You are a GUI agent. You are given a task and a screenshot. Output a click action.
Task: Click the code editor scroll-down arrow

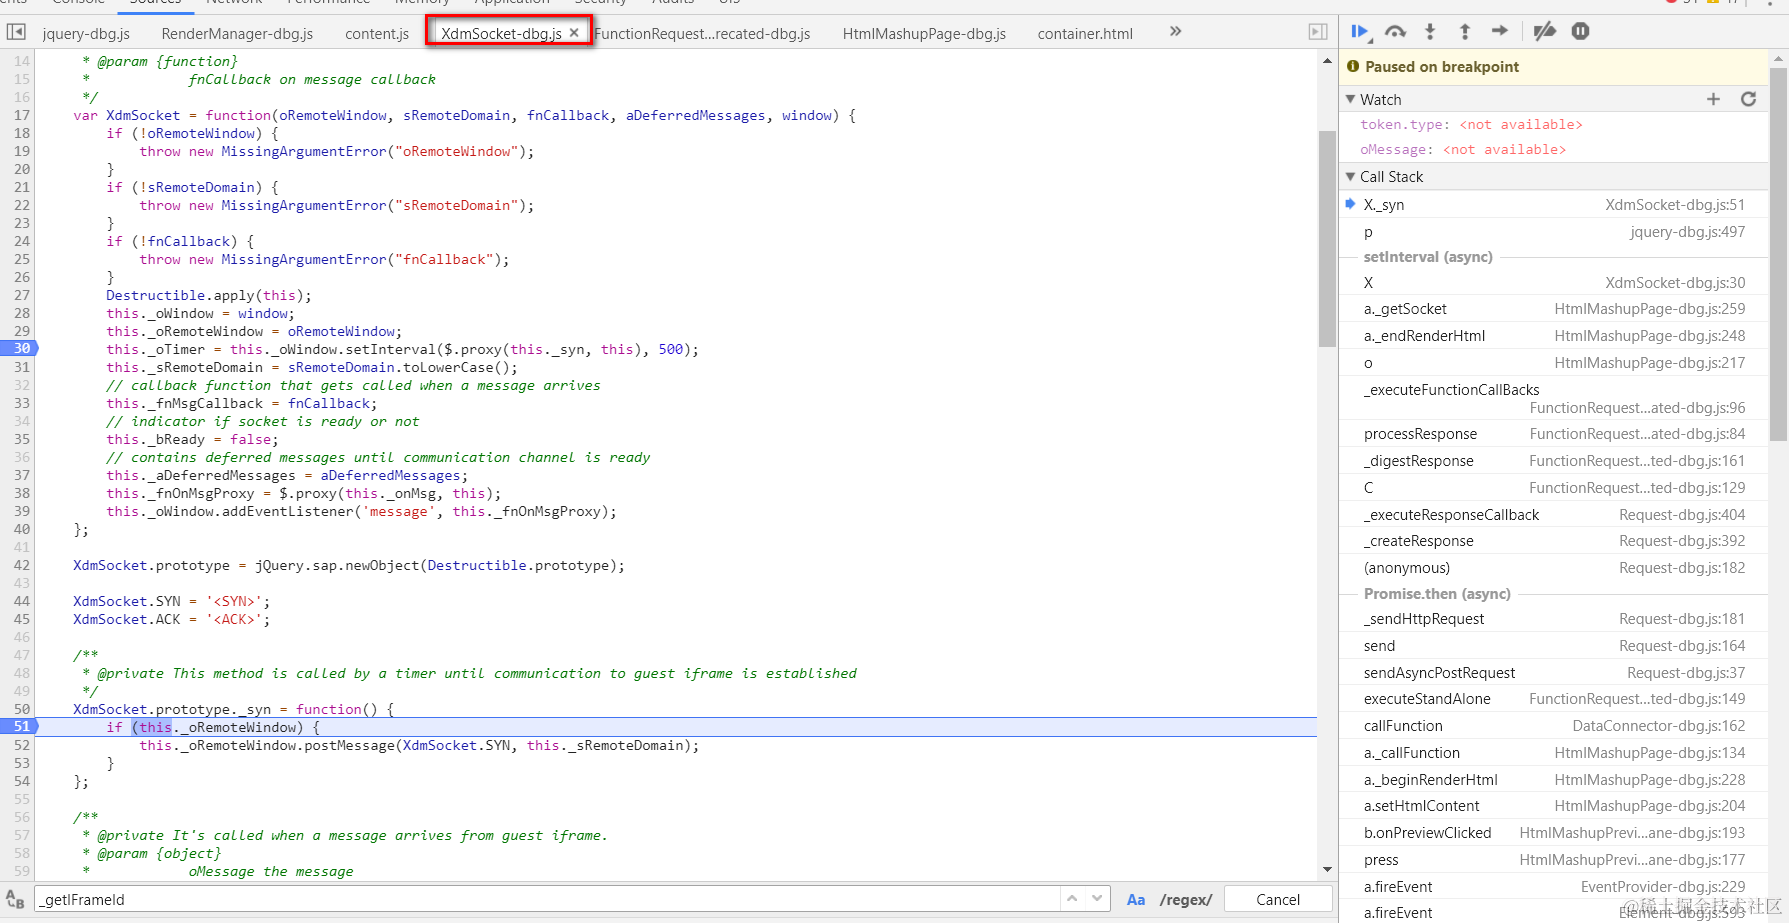pos(1327,869)
